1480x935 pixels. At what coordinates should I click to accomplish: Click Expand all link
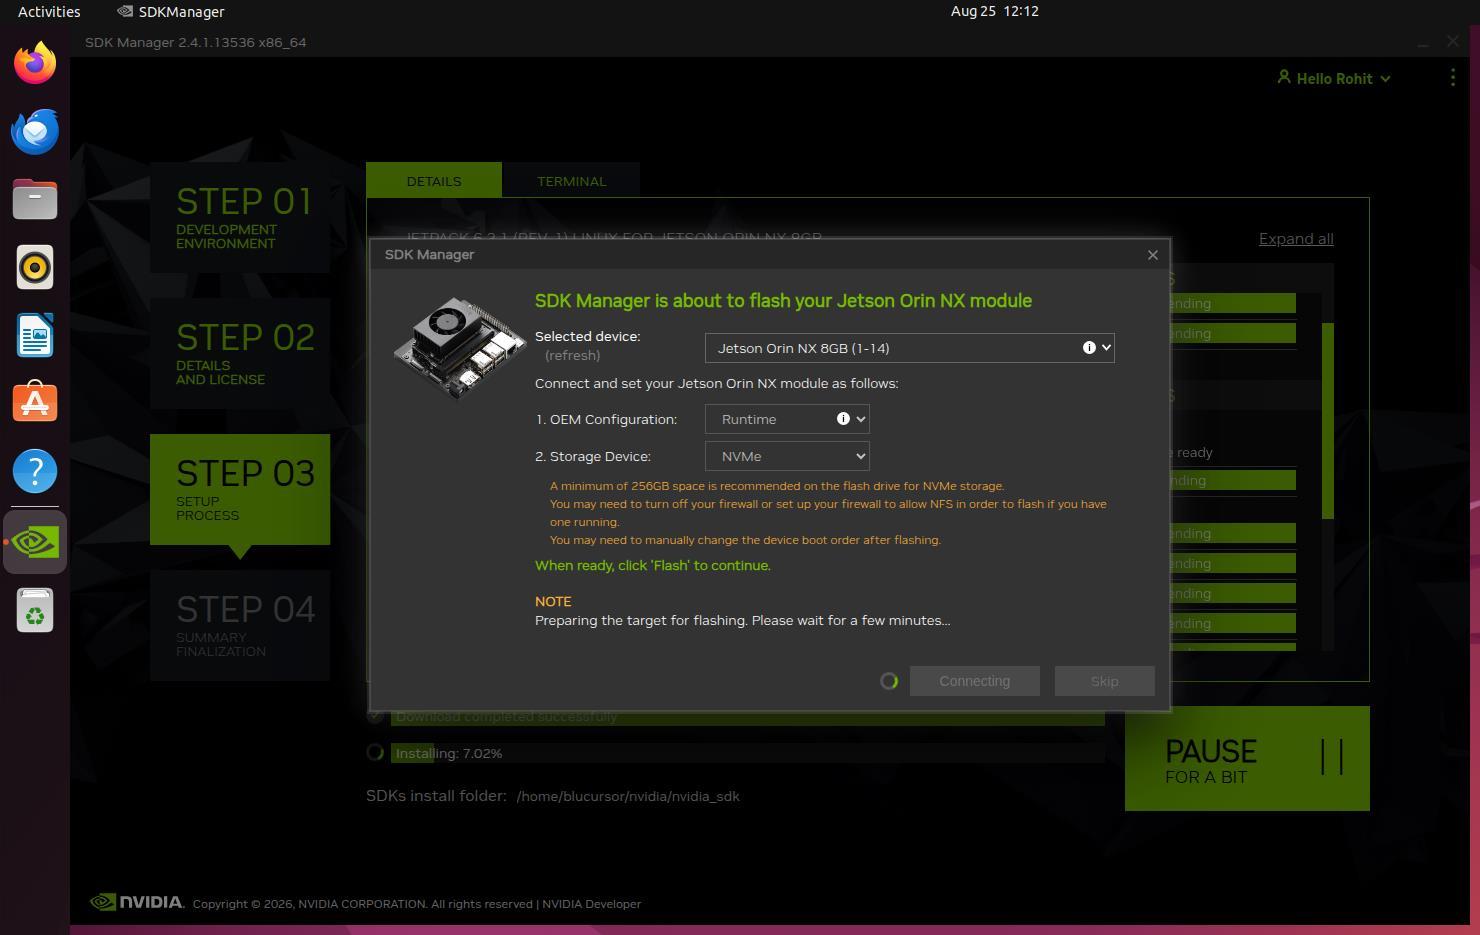point(1296,239)
